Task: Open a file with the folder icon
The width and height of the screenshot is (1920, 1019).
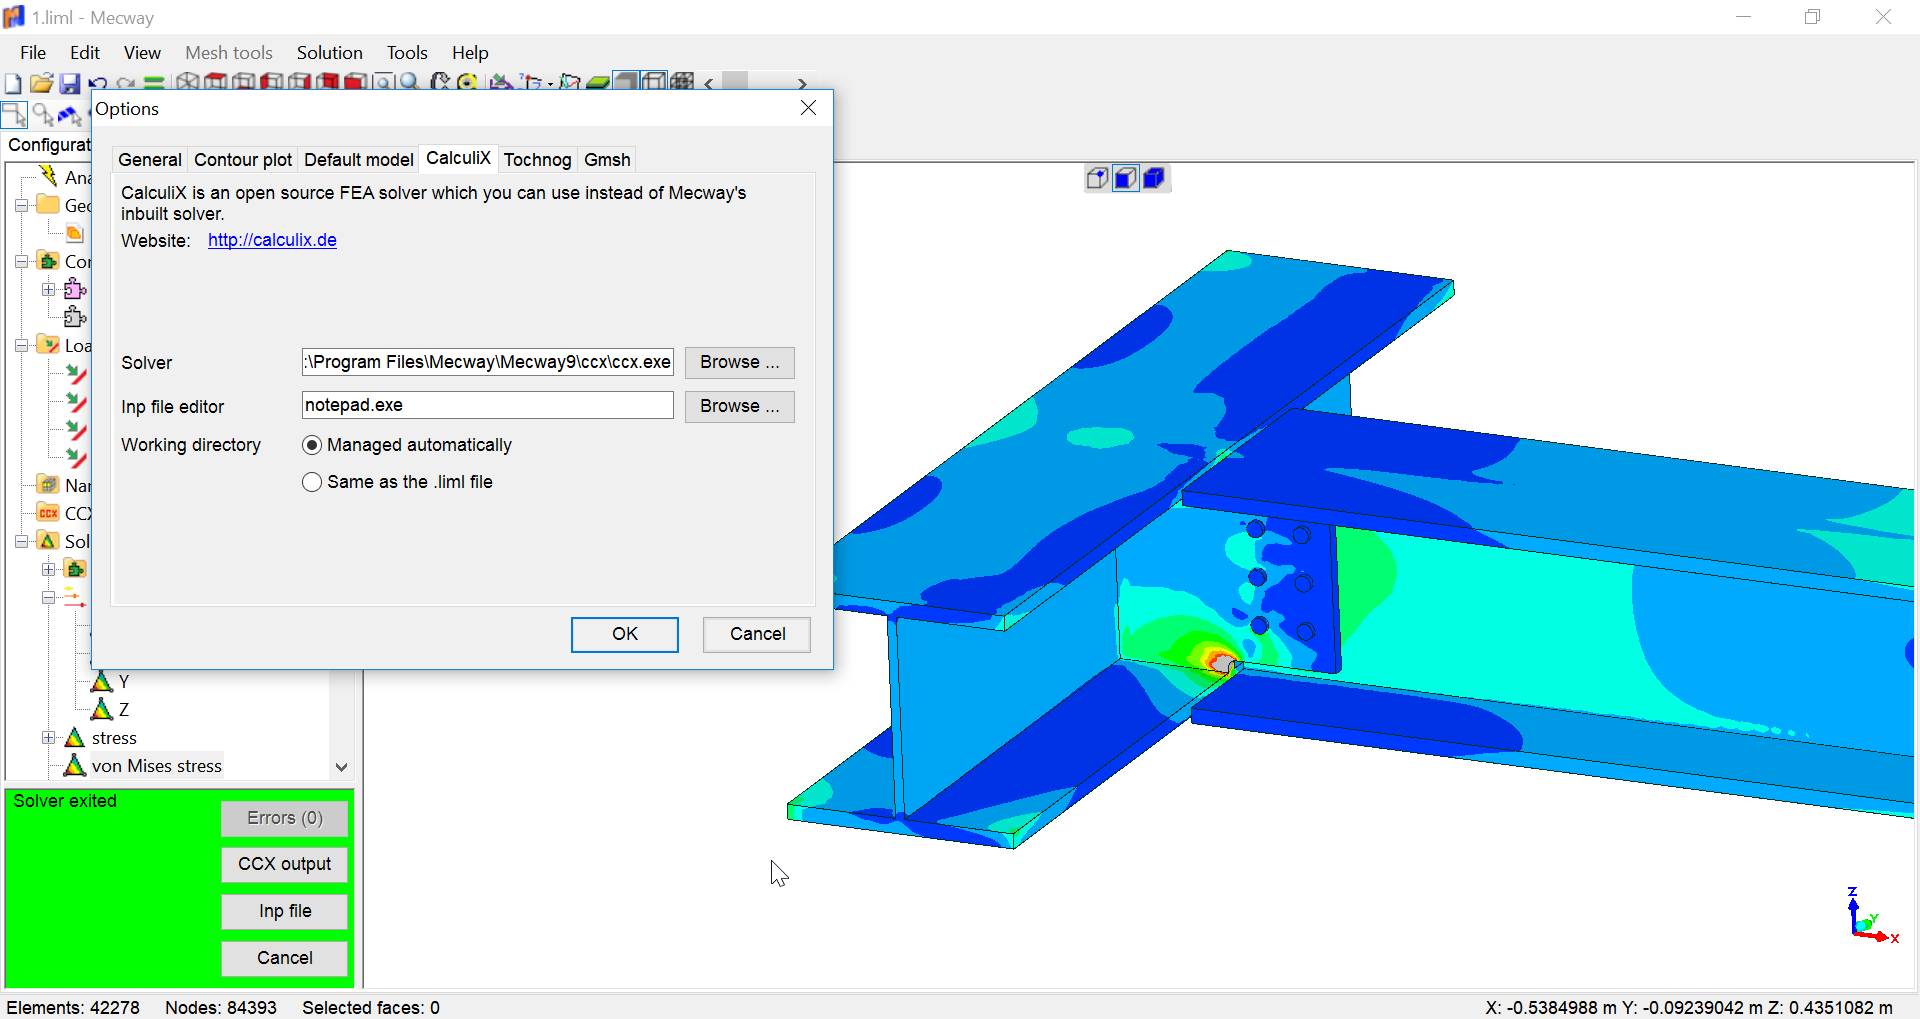Action: (41, 82)
